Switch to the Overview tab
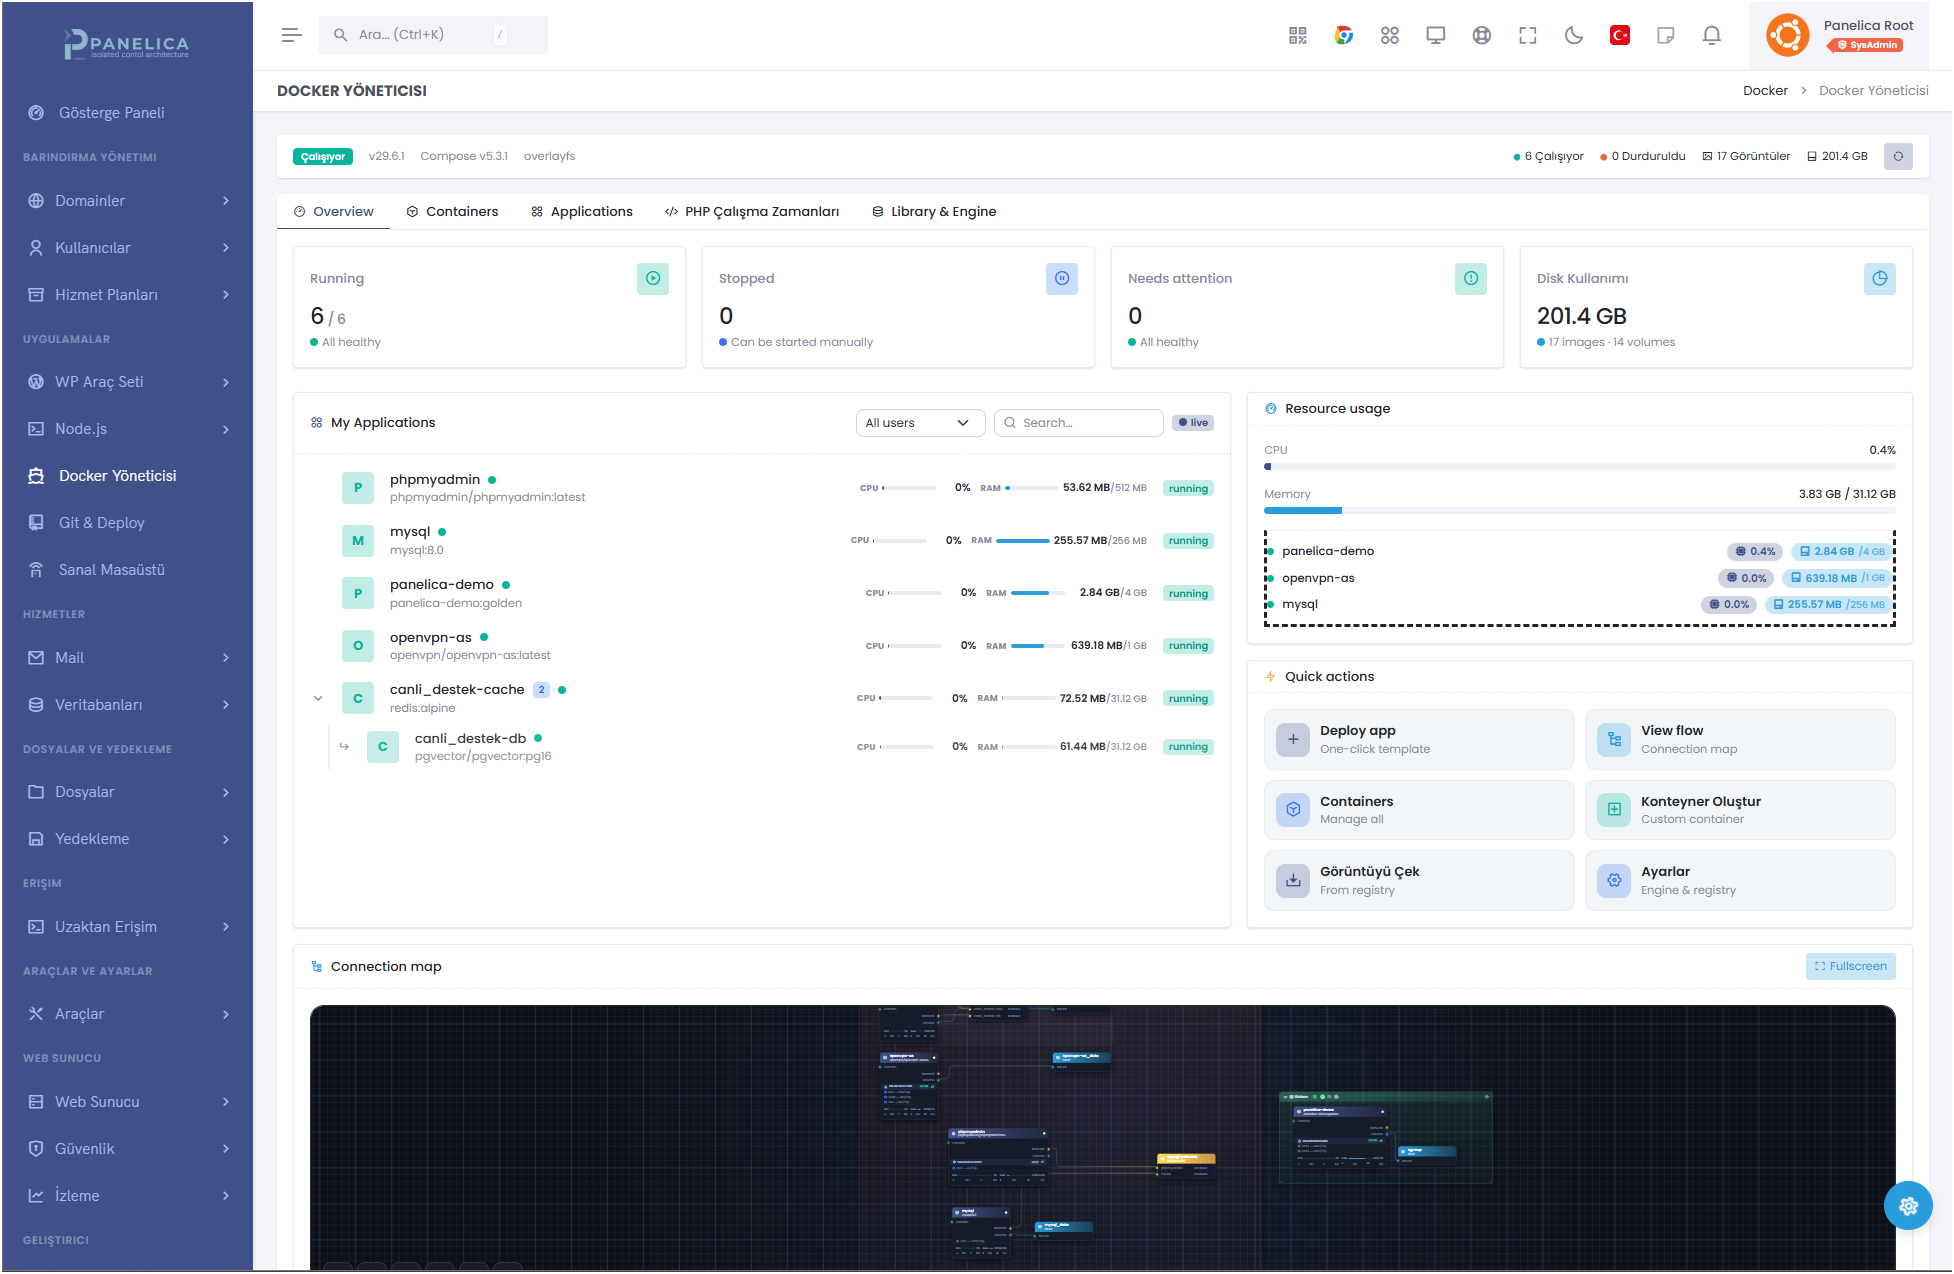 333,212
